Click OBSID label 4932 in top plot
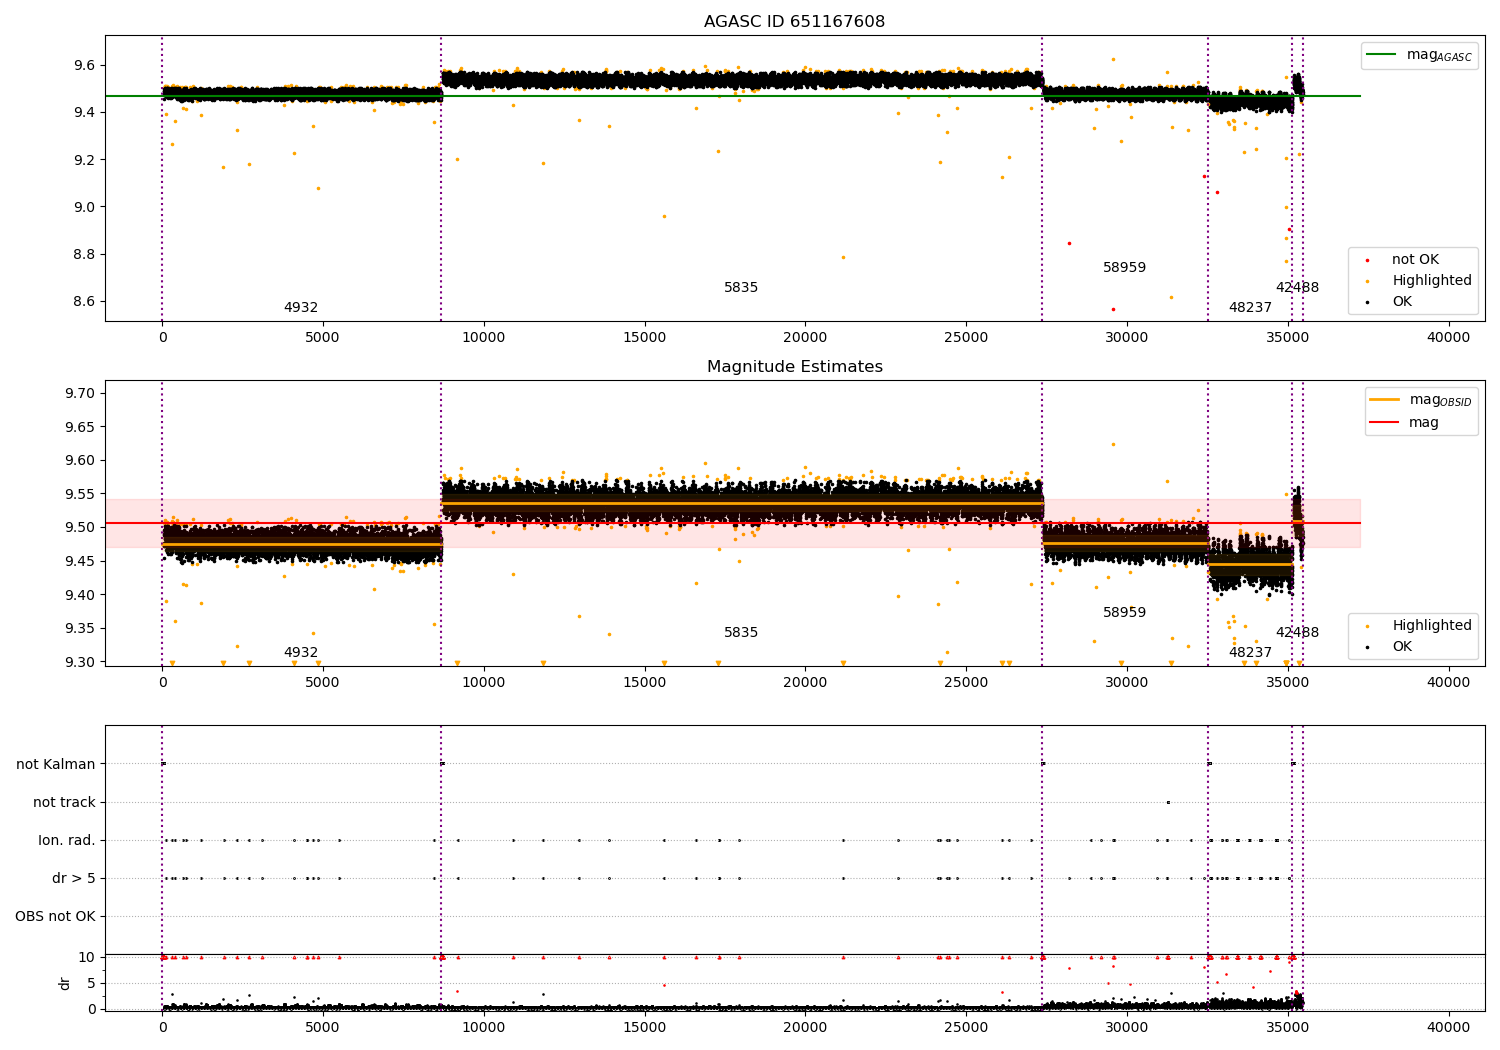The width and height of the screenshot is (1500, 1050). (x=301, y=308)
